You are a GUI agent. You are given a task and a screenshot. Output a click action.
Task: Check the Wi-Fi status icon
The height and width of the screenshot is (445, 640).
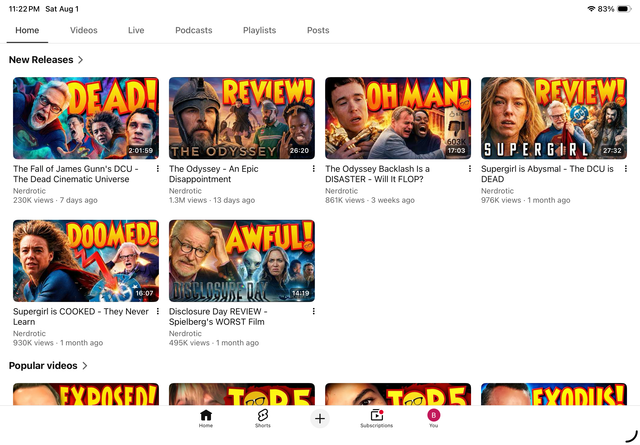591,9
